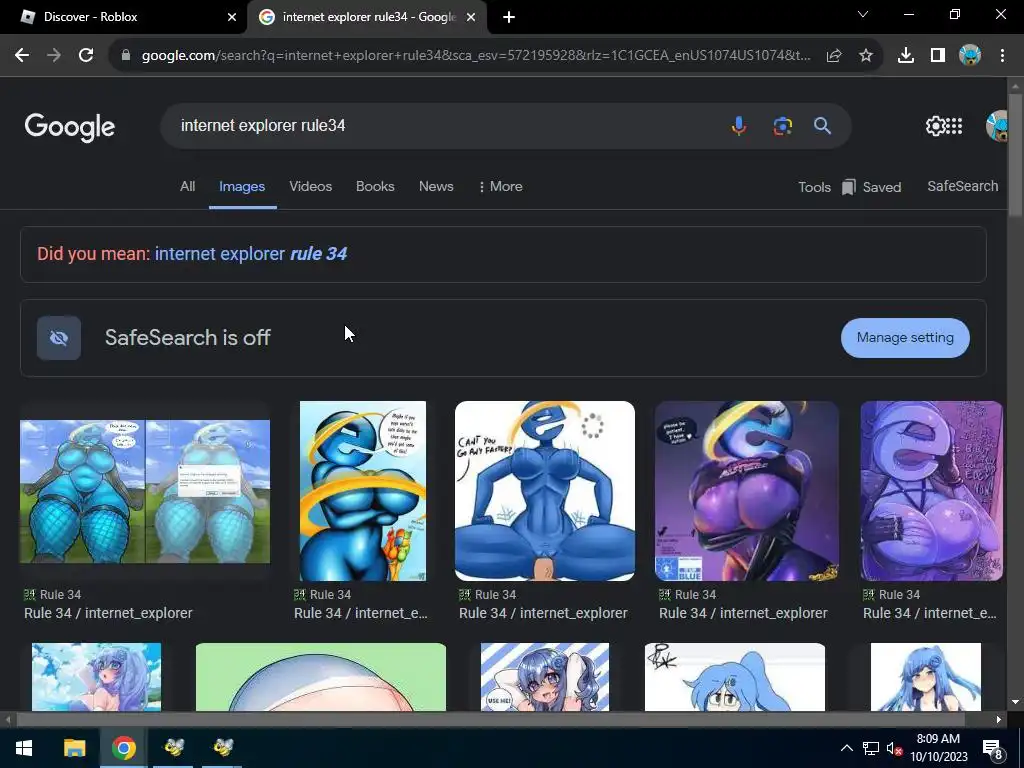
Task: Open the tab search chevron
Action: (x=863, y=14)
